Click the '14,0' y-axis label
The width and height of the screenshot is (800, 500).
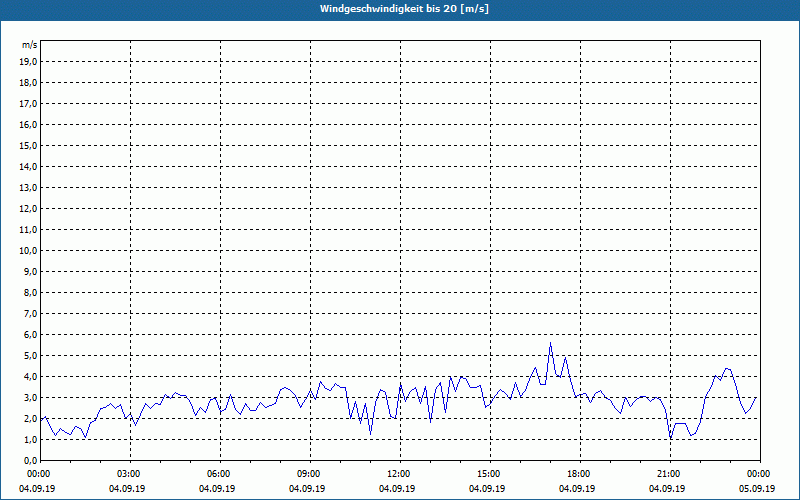[x=29, y=166]
